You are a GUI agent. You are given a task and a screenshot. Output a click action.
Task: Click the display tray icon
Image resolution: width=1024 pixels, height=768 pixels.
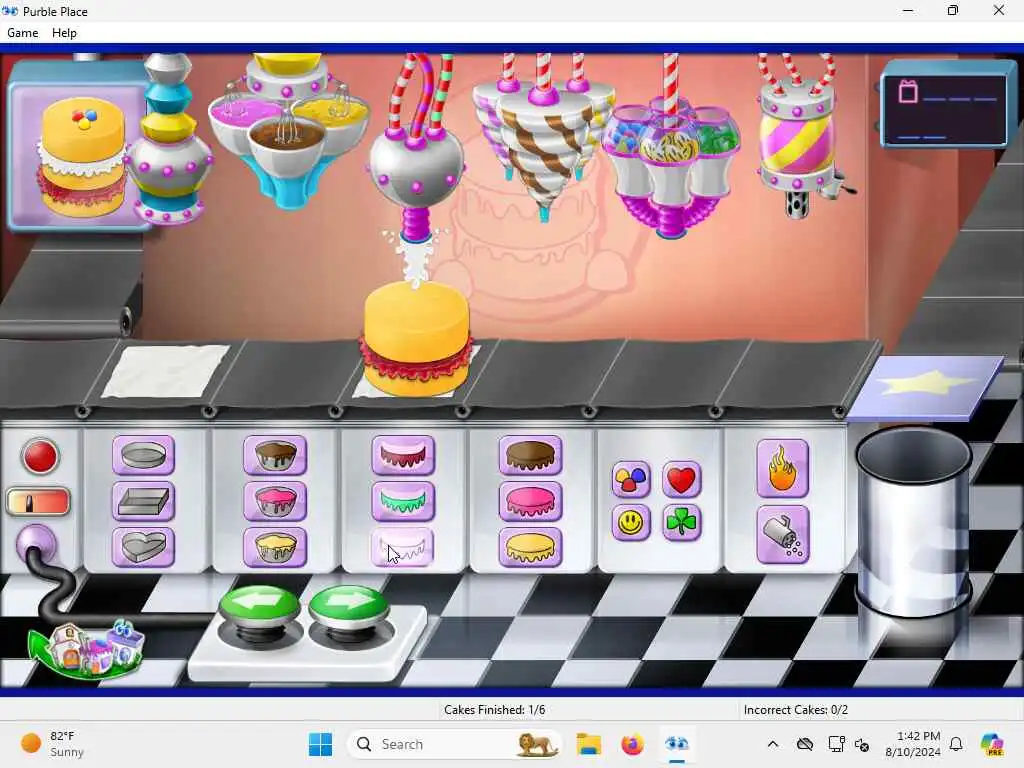coord(836,744)
